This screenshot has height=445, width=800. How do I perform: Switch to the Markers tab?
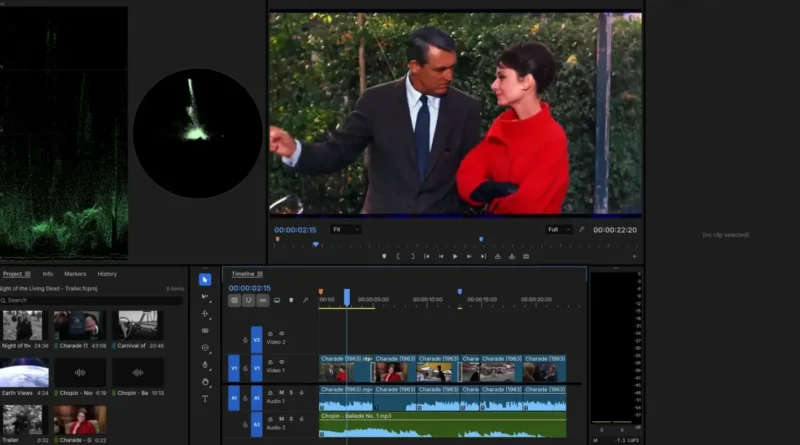(x=75, y=274)
